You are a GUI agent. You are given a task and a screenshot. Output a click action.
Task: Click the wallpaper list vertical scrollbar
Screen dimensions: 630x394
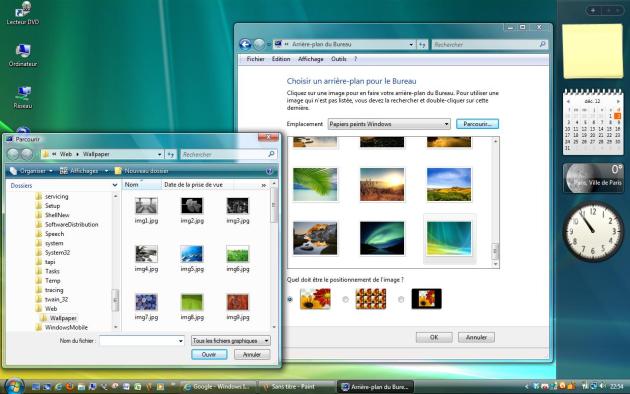pyautogui.click(x=495, y=202)
